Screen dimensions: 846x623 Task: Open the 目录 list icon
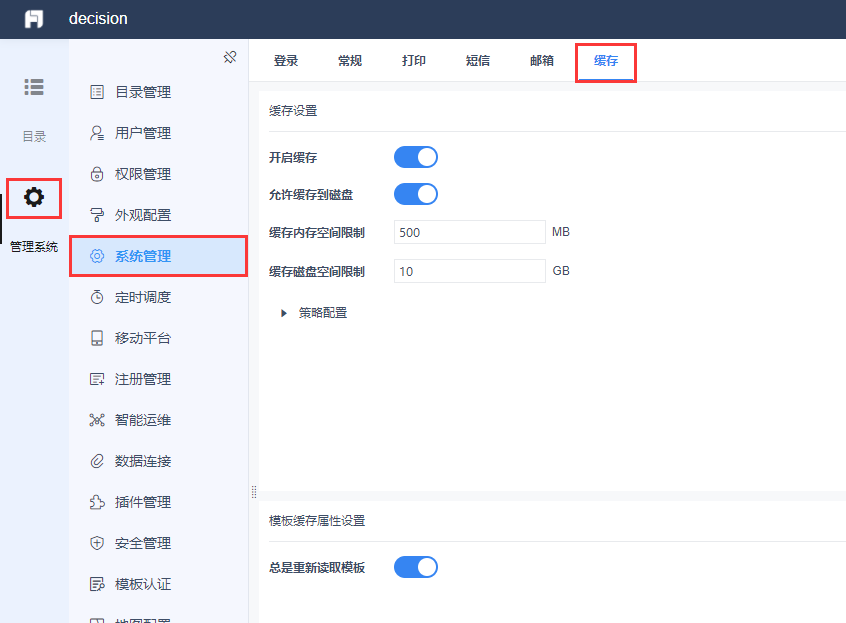[x=34, y=87]
